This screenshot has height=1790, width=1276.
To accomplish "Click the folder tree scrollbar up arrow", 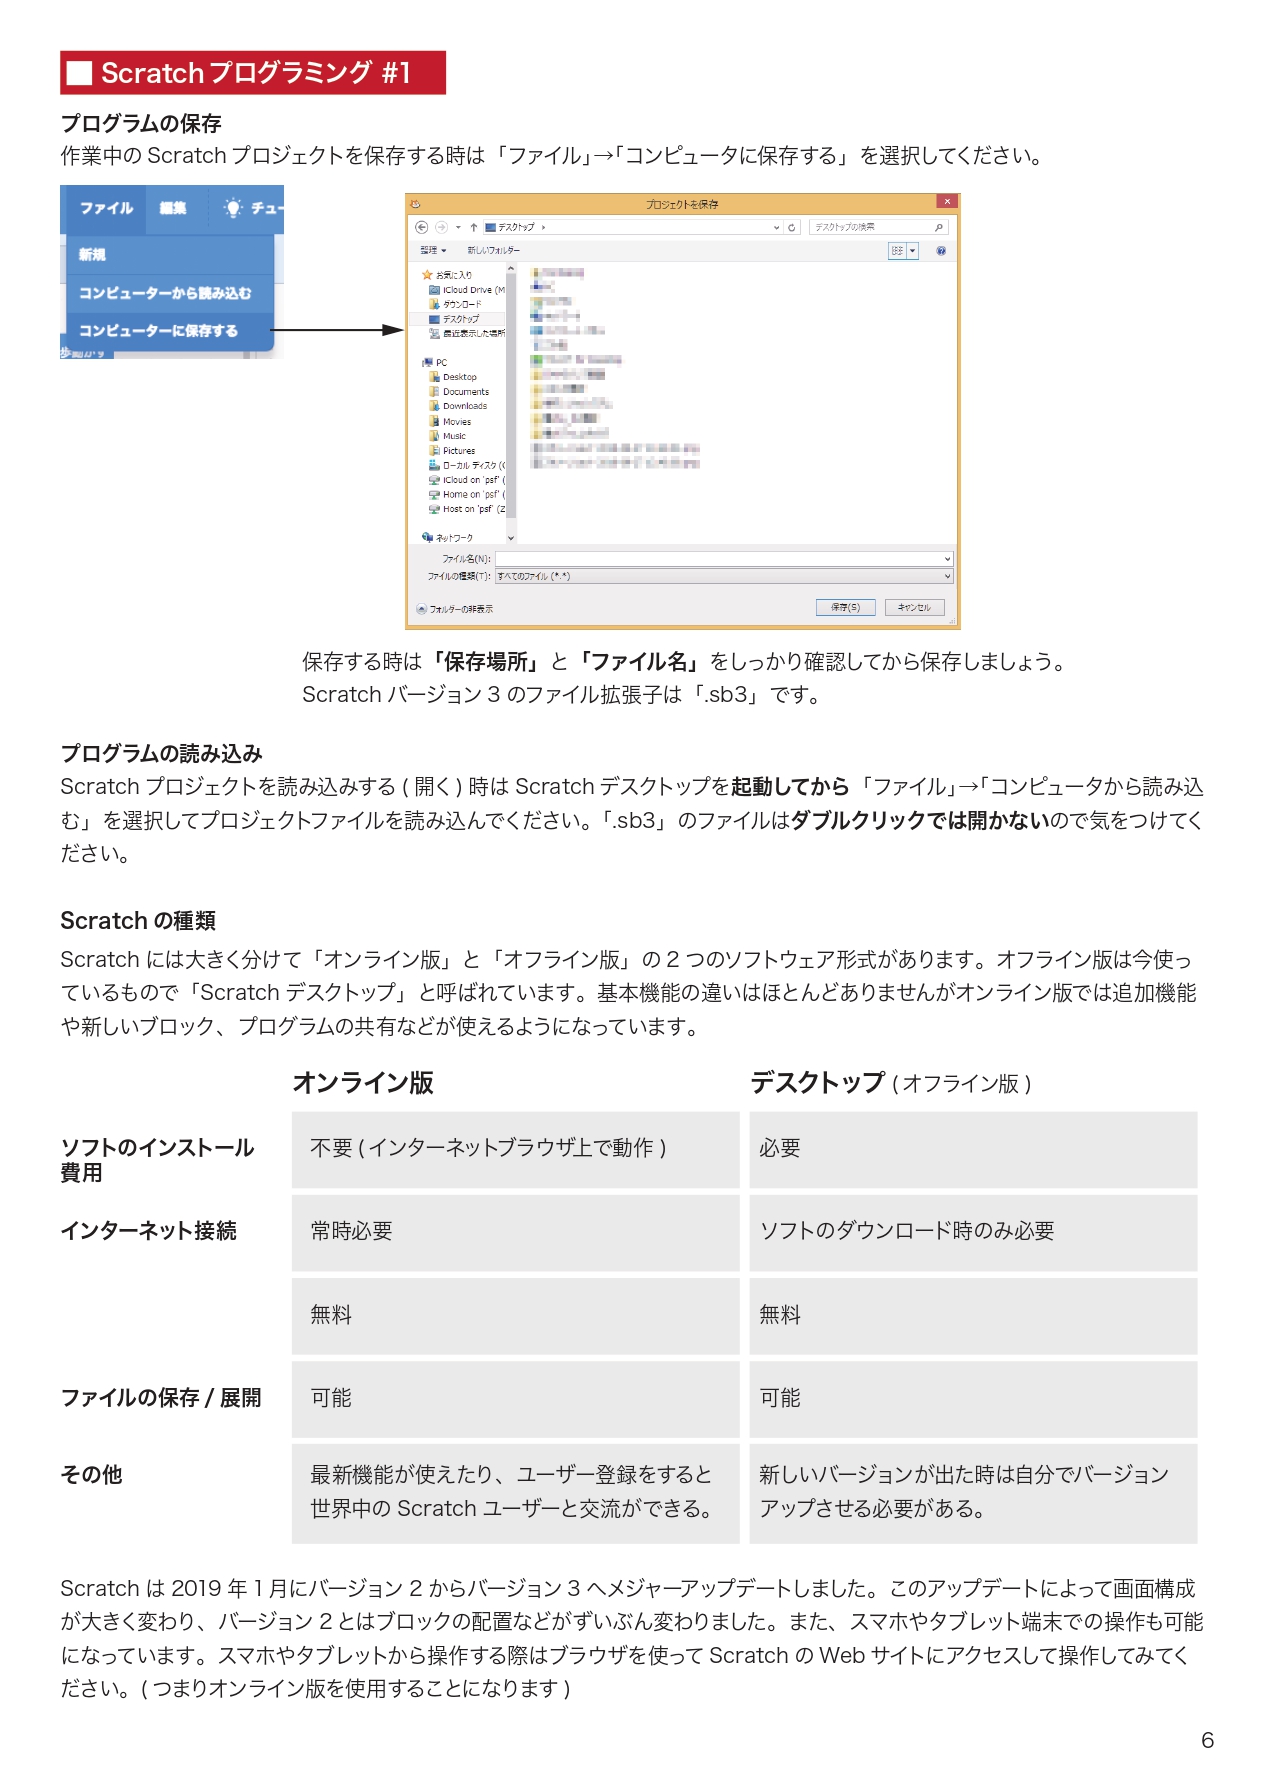I will [511, 269].
